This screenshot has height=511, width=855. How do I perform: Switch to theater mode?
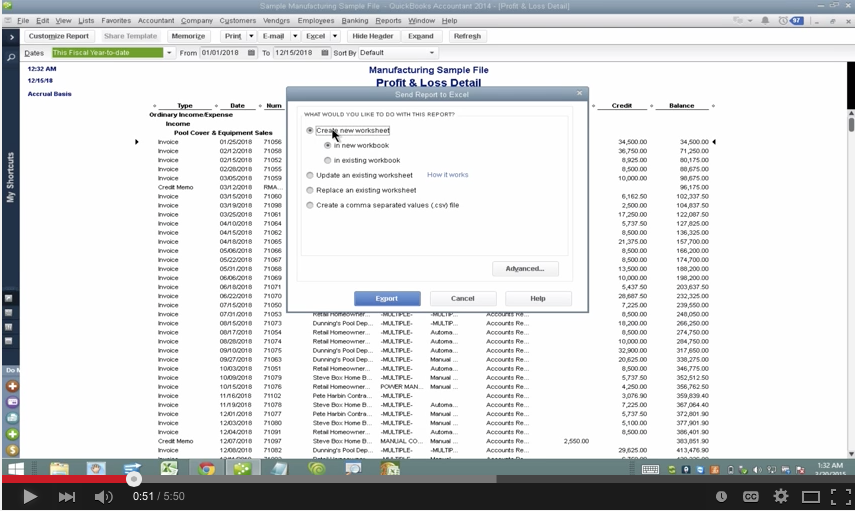coord(811,497)
